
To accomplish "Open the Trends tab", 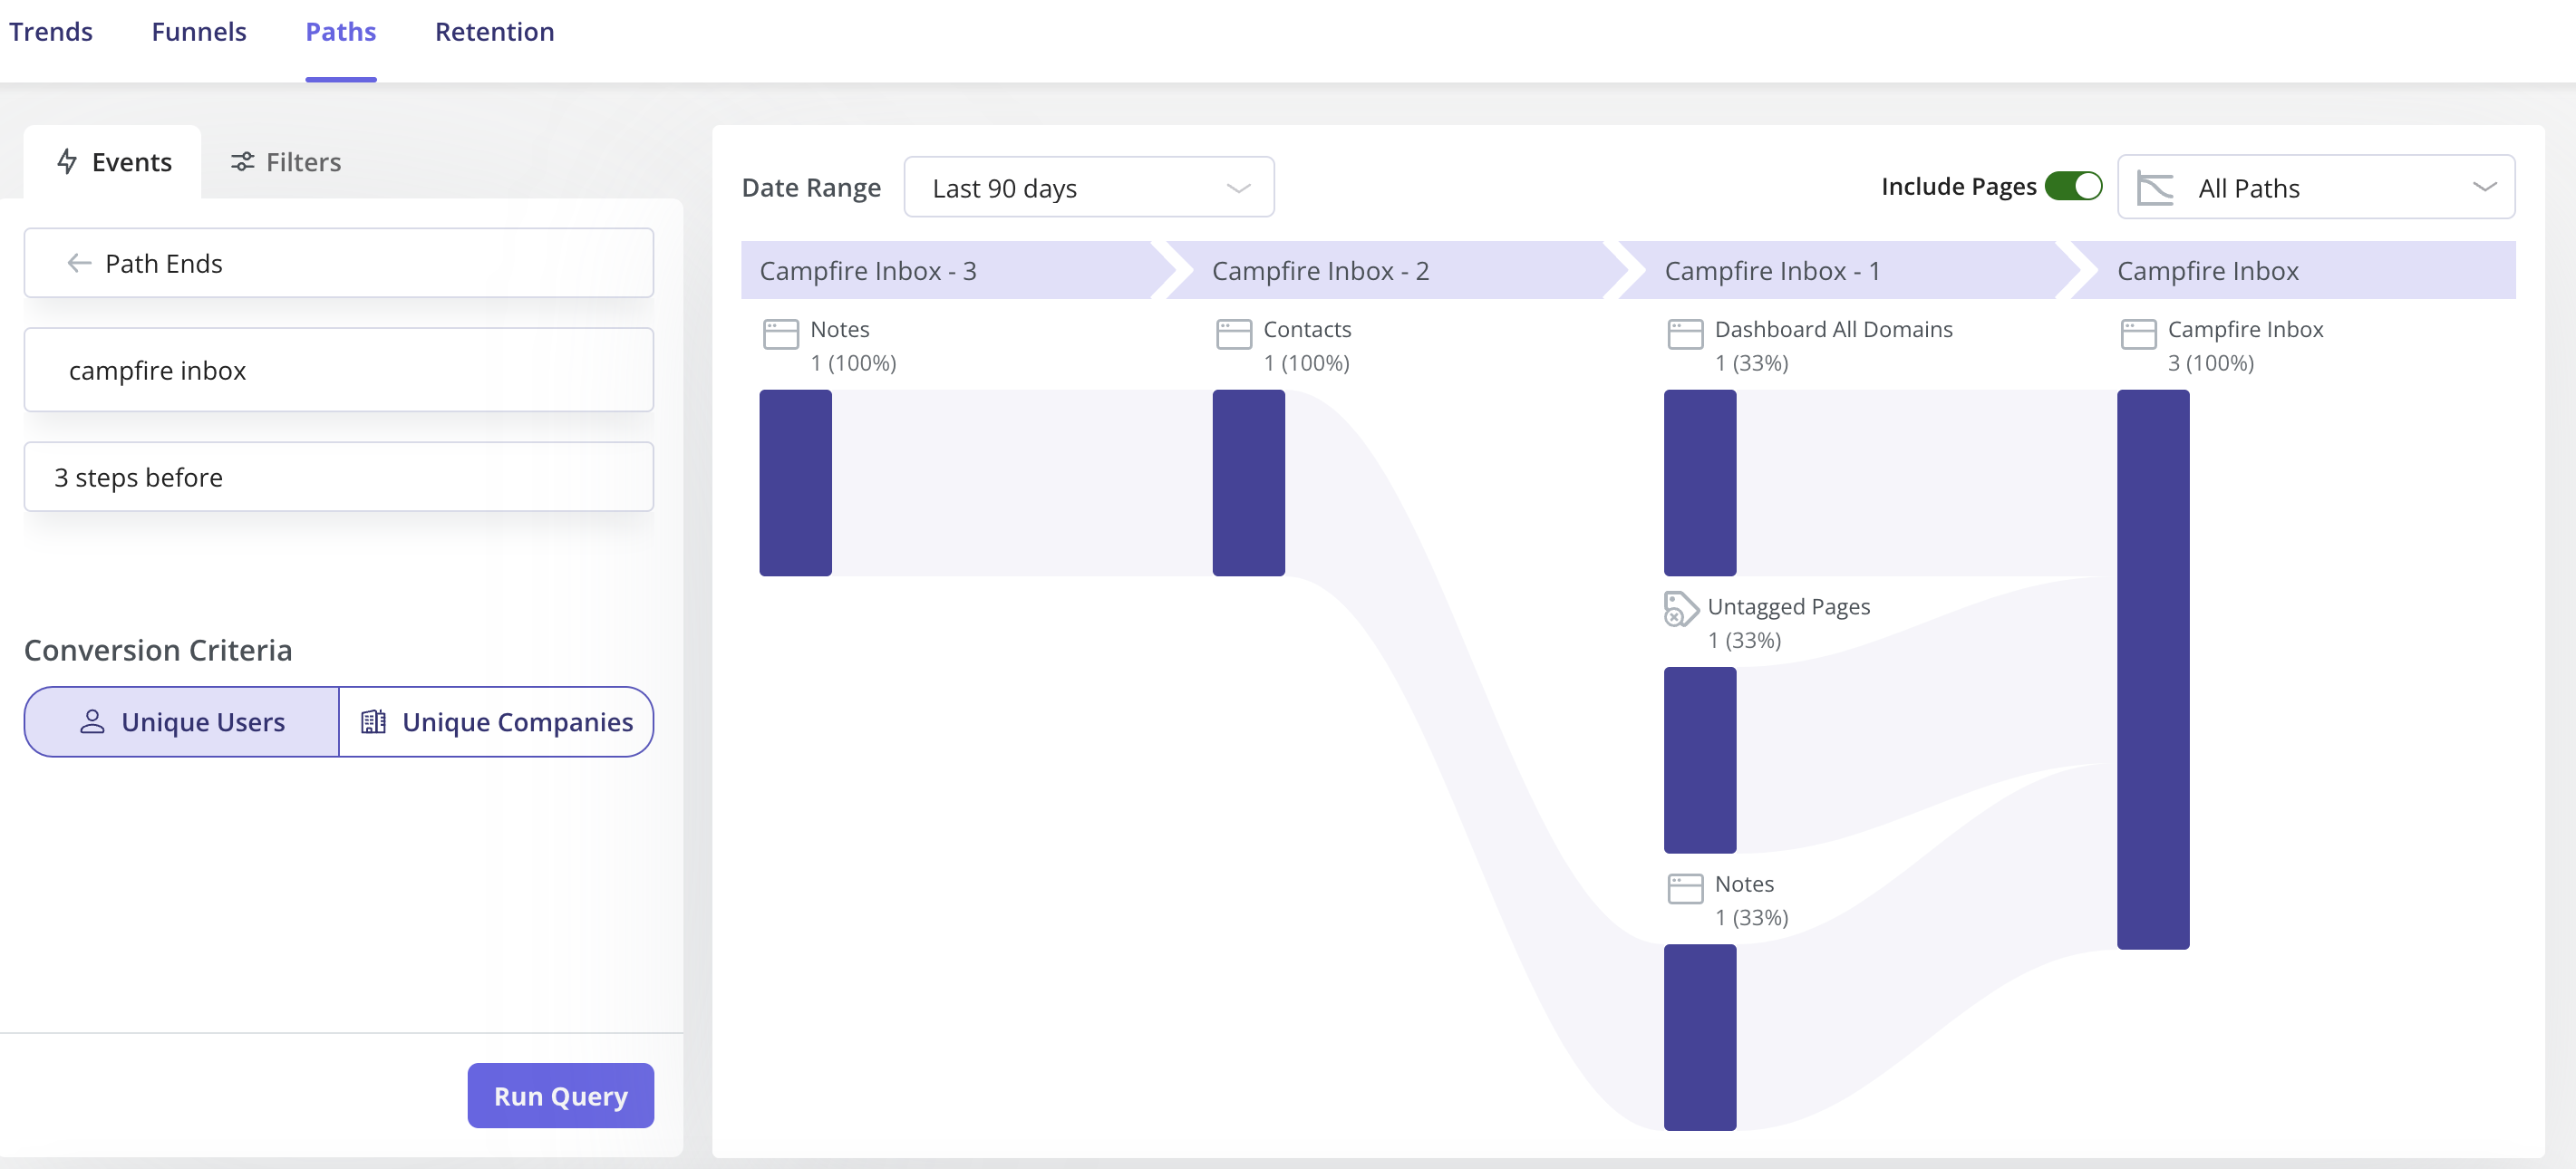I will click(51, 32).
